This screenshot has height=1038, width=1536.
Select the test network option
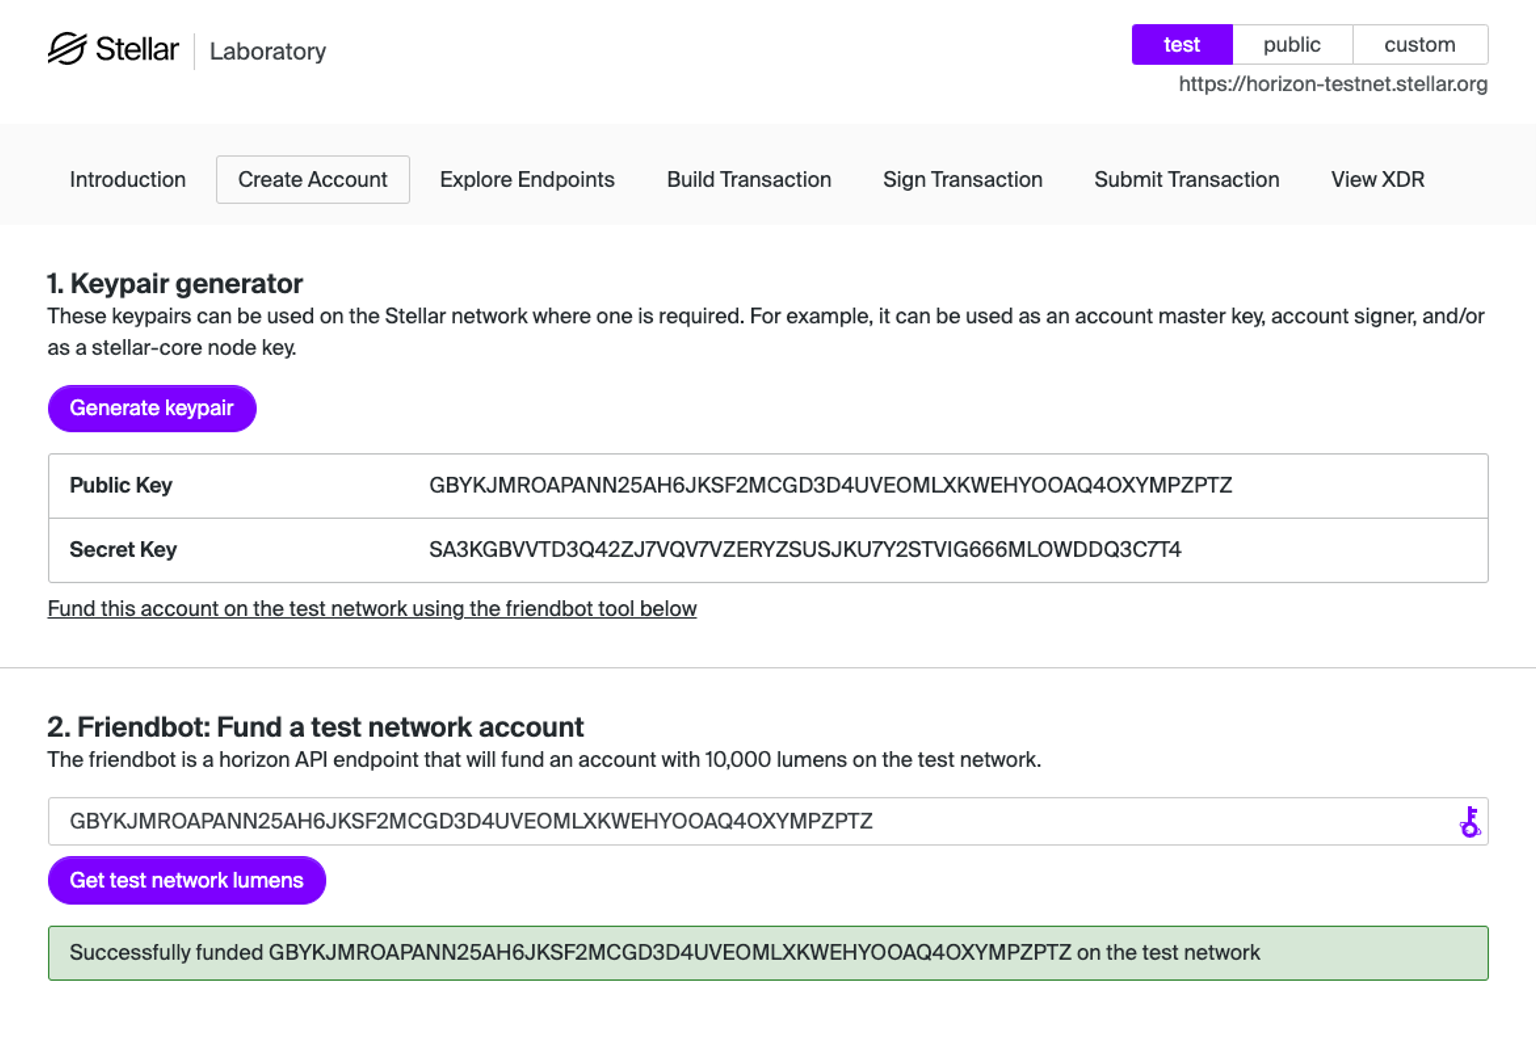(1182, 44)
